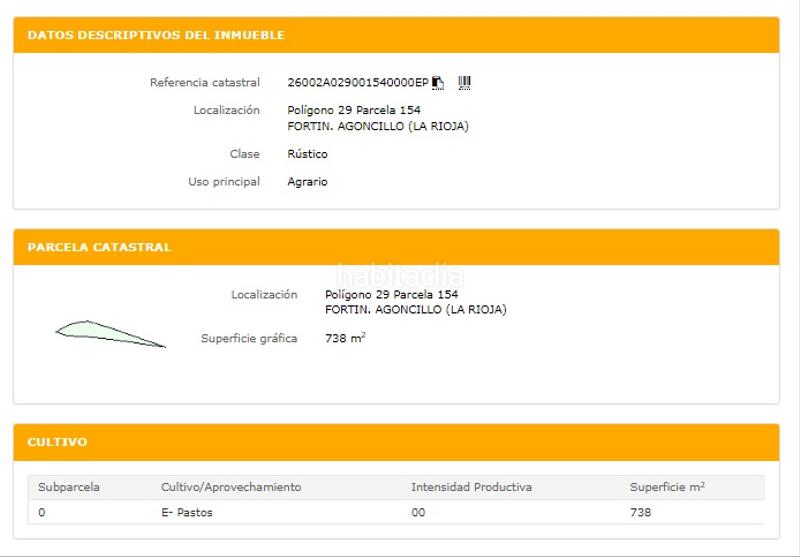Screen dimensions: 800x557
Task: Click the copy reference icon beside cadastral number
Action: [438, 83]
